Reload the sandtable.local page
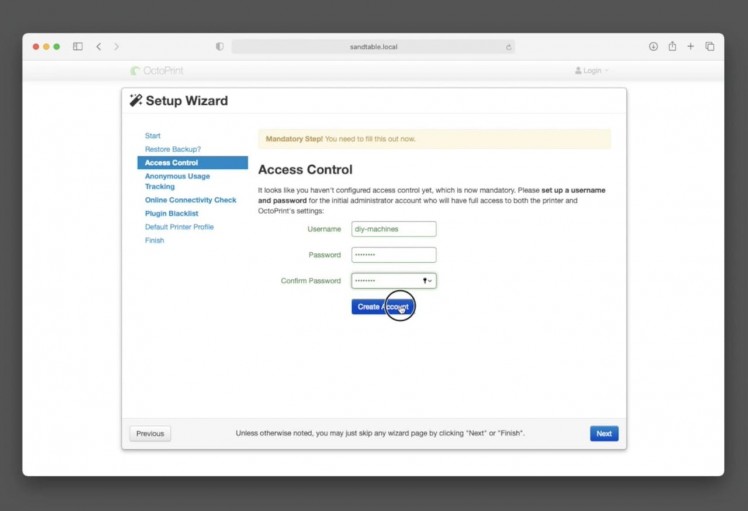Screen dimensions: 748x511 click(x=509, y=47)
